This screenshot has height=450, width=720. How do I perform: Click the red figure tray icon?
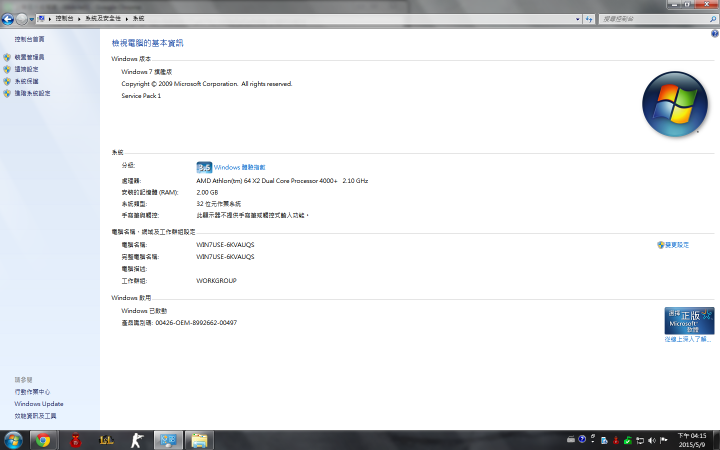616,440
